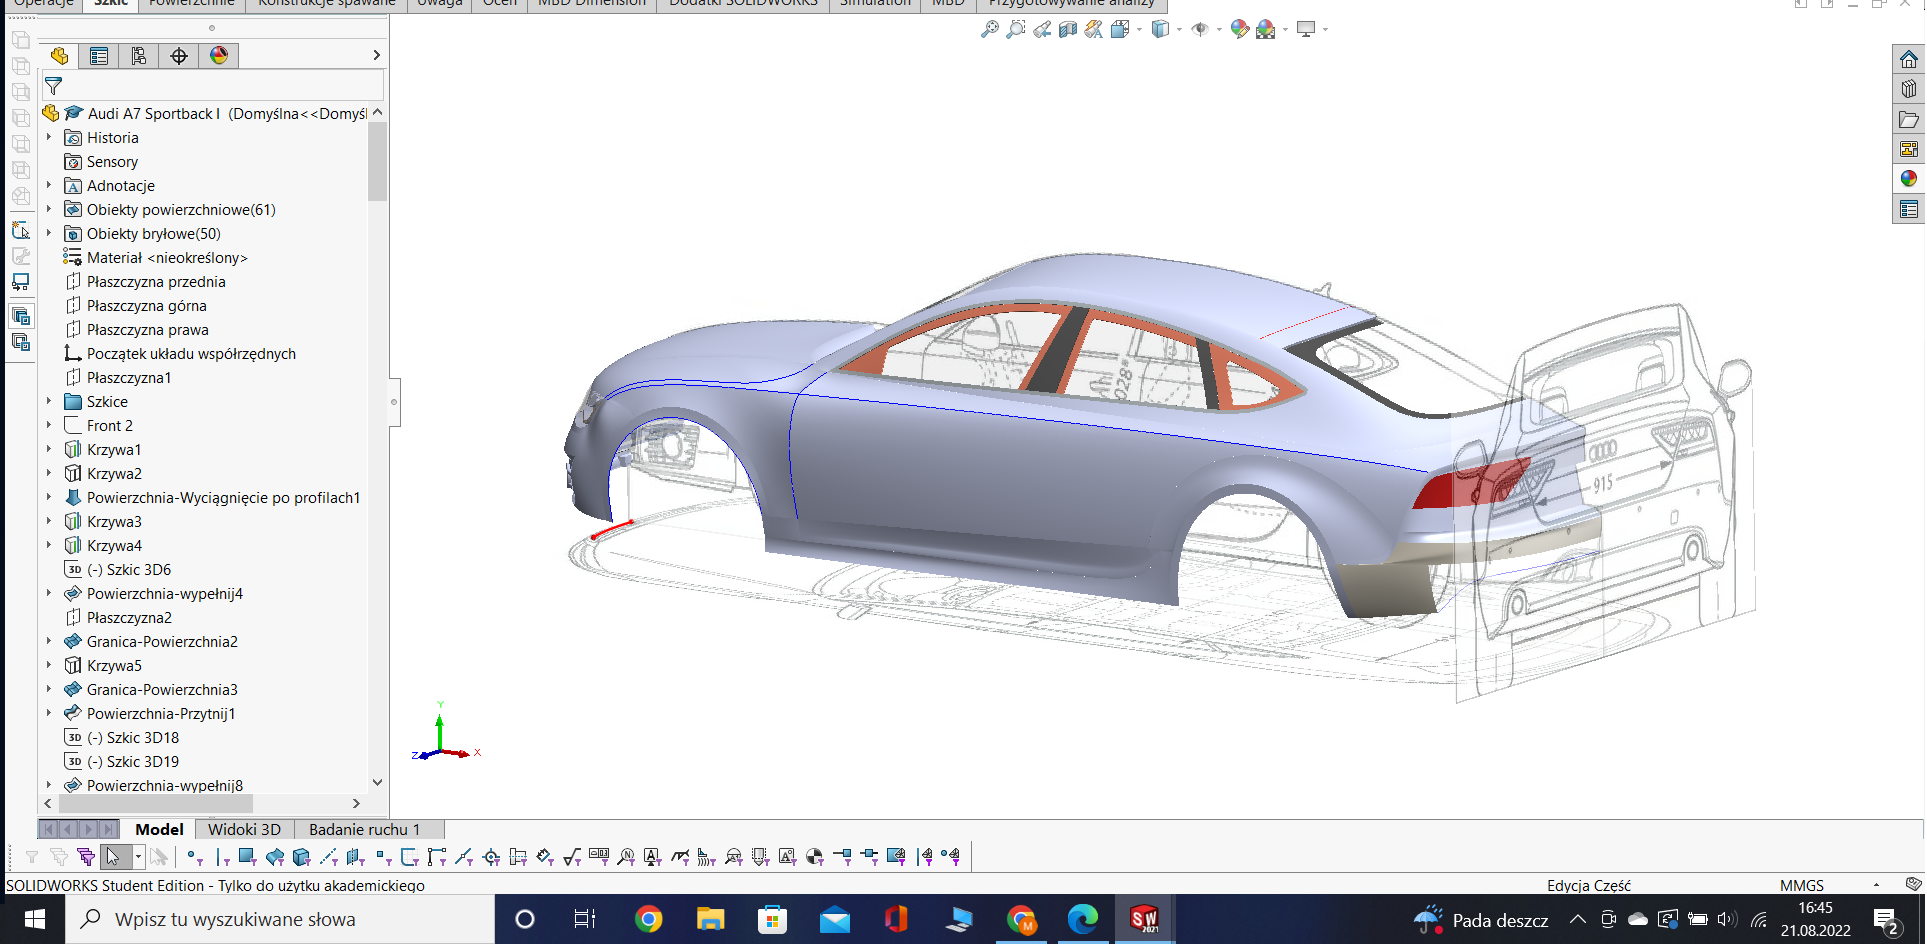Expand the Granica-Powierzchnia2 feature node

coord(48,641)
